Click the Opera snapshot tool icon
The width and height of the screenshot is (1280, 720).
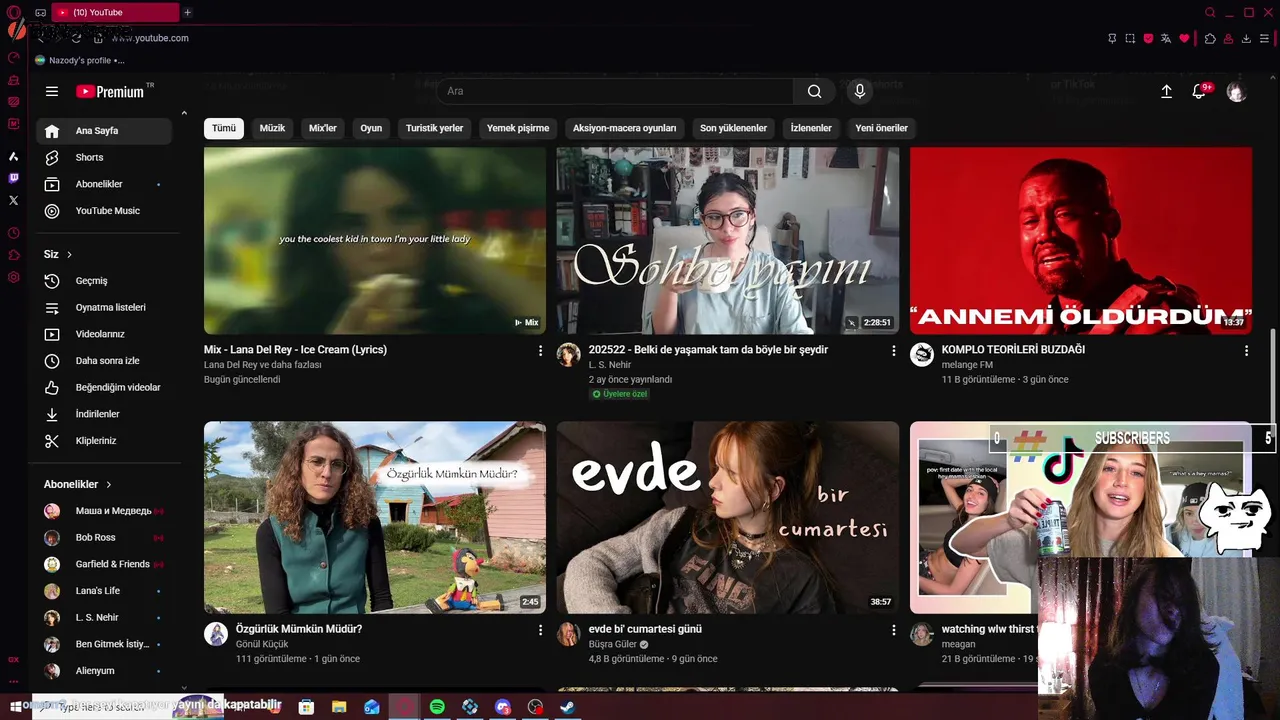(1130, 38)
